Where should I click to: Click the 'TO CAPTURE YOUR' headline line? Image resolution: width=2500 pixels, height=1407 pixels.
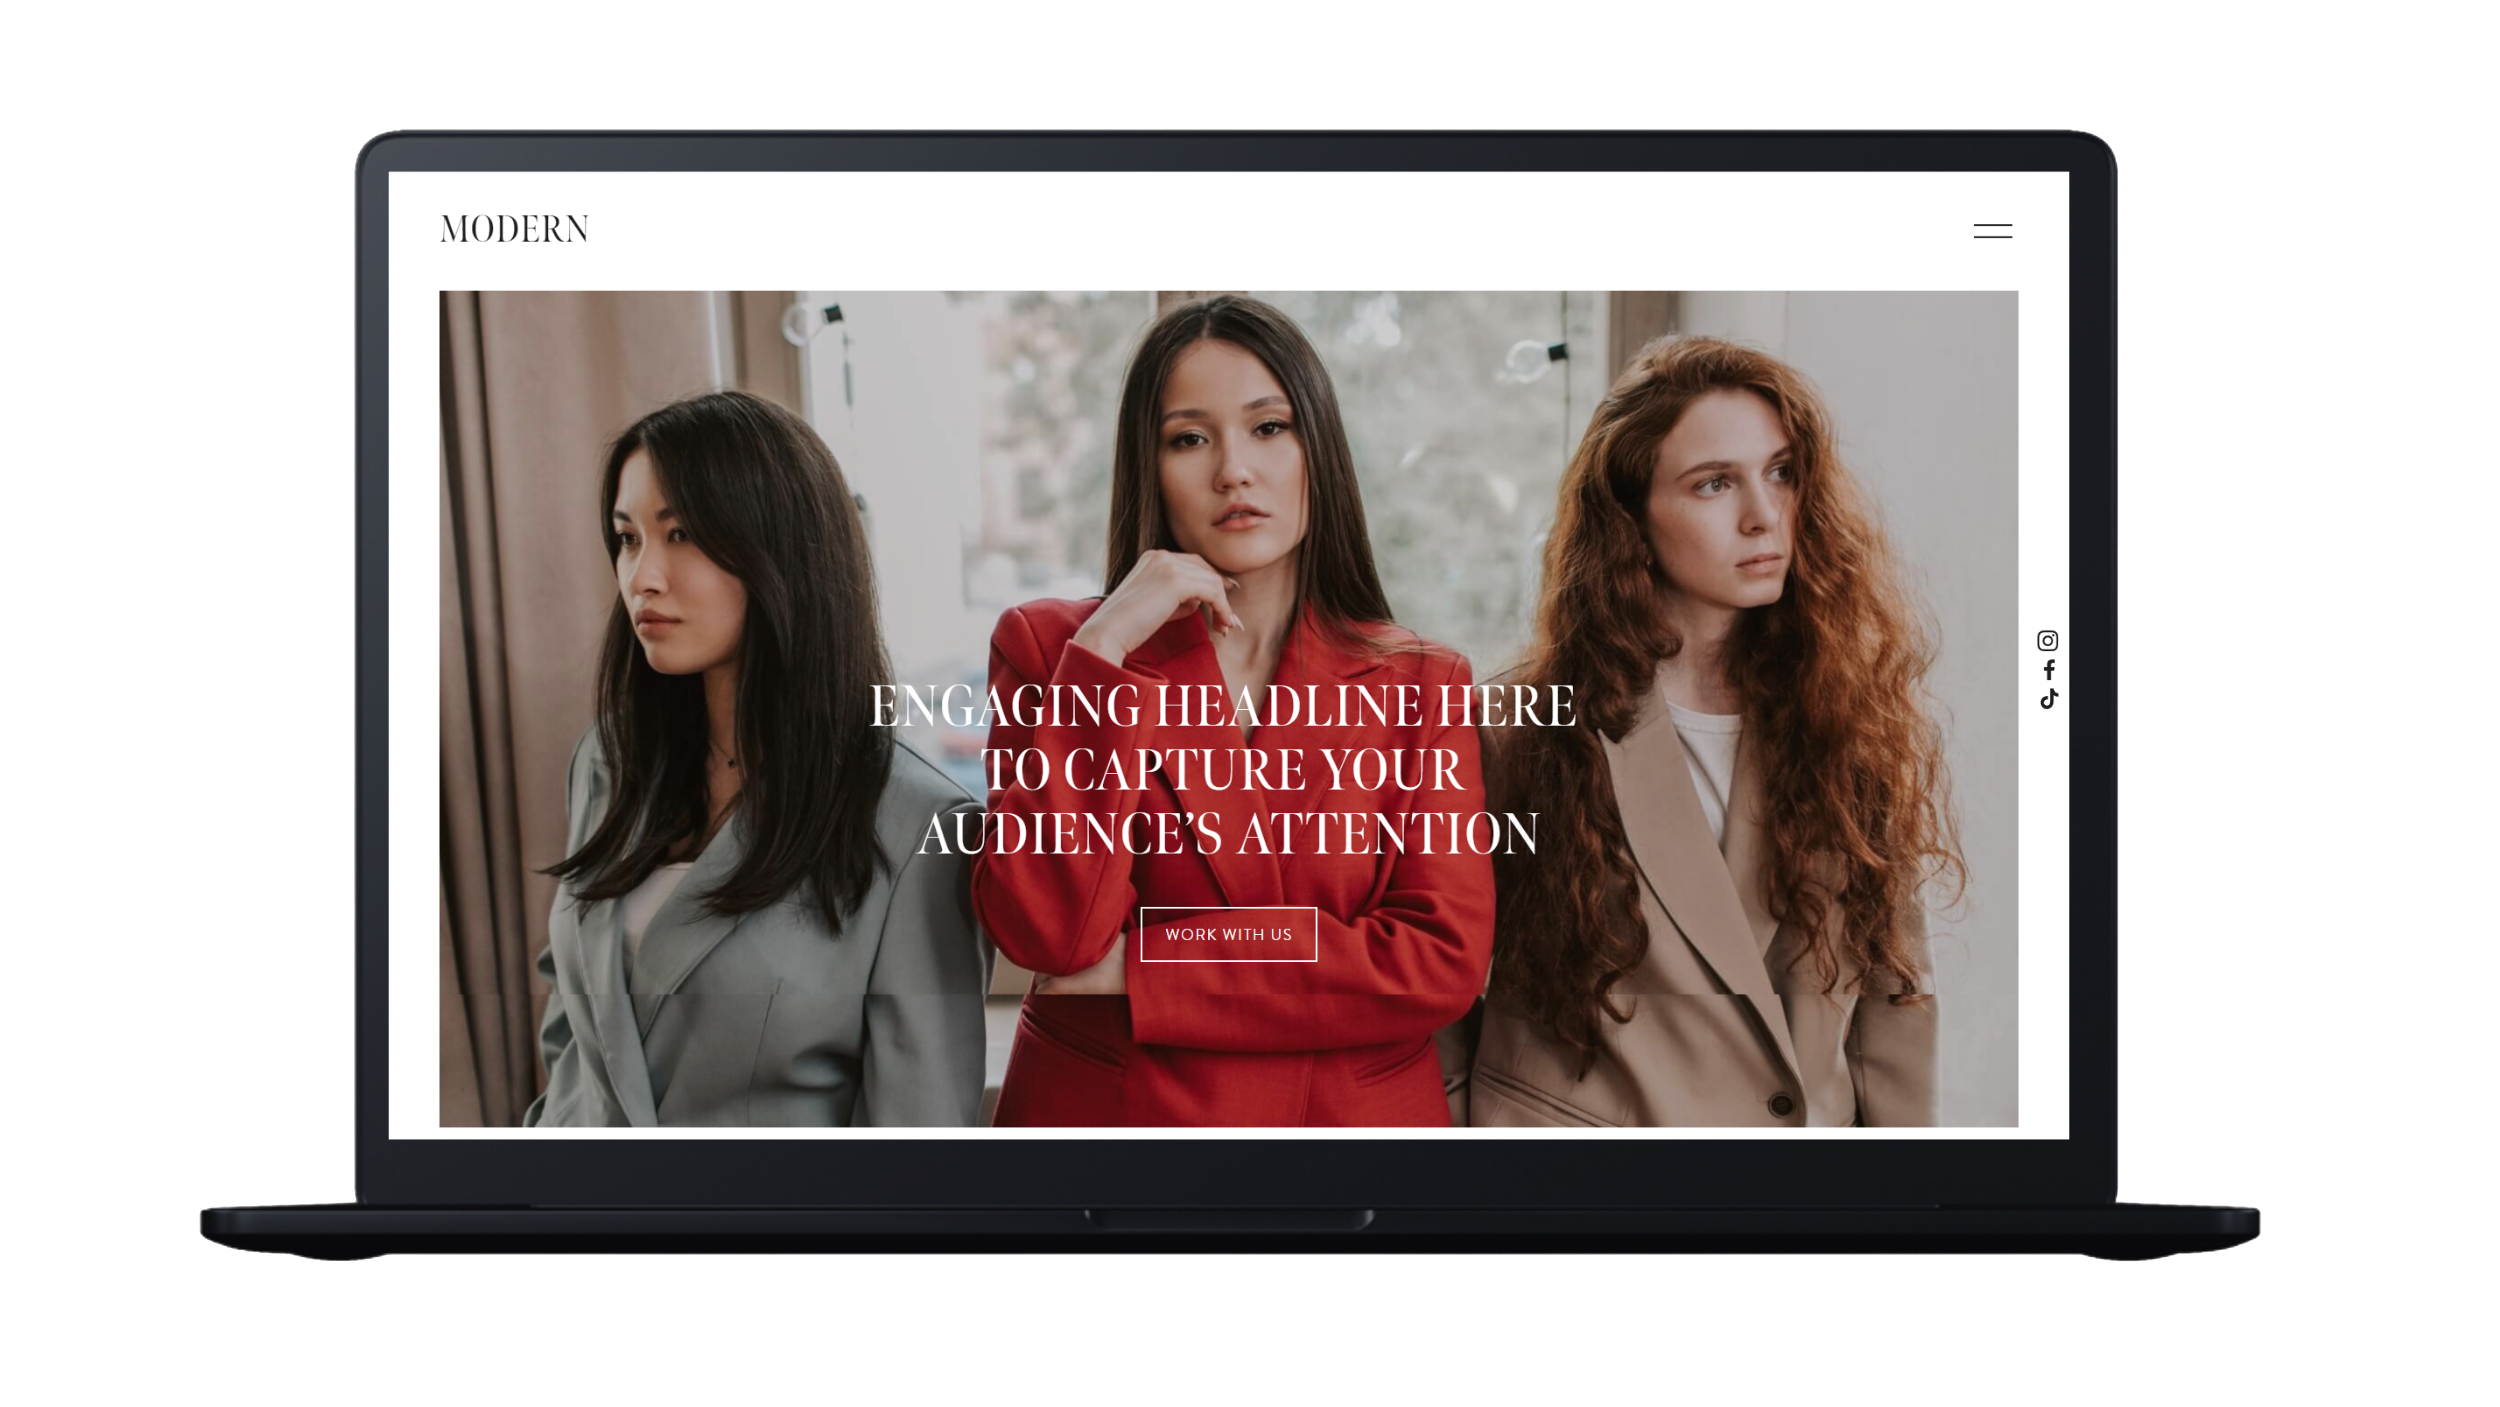click(x=1222, y=770)
